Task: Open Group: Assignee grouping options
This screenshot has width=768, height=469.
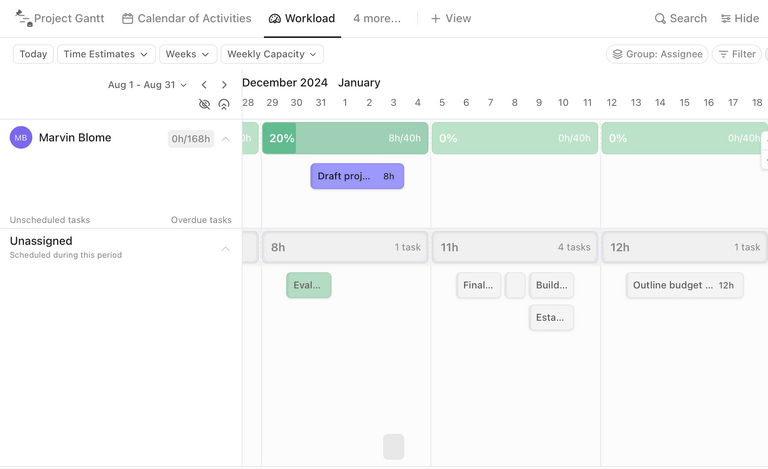Action: click(657, 54)
